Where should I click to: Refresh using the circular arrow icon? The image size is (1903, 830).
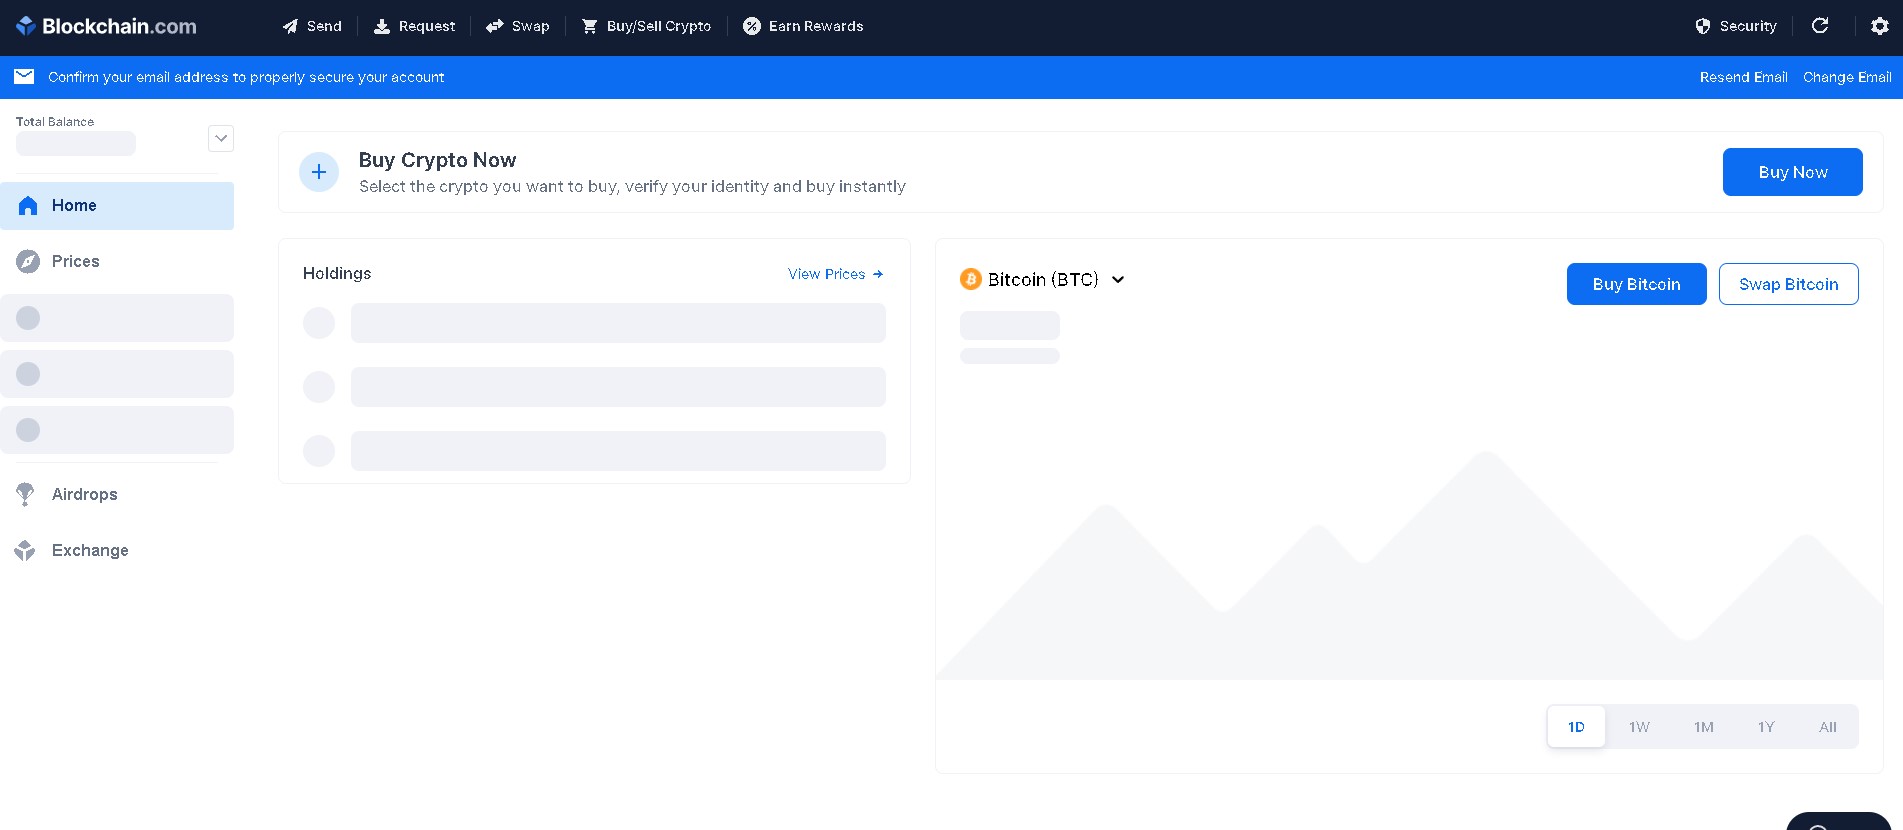coord(1820,26)
